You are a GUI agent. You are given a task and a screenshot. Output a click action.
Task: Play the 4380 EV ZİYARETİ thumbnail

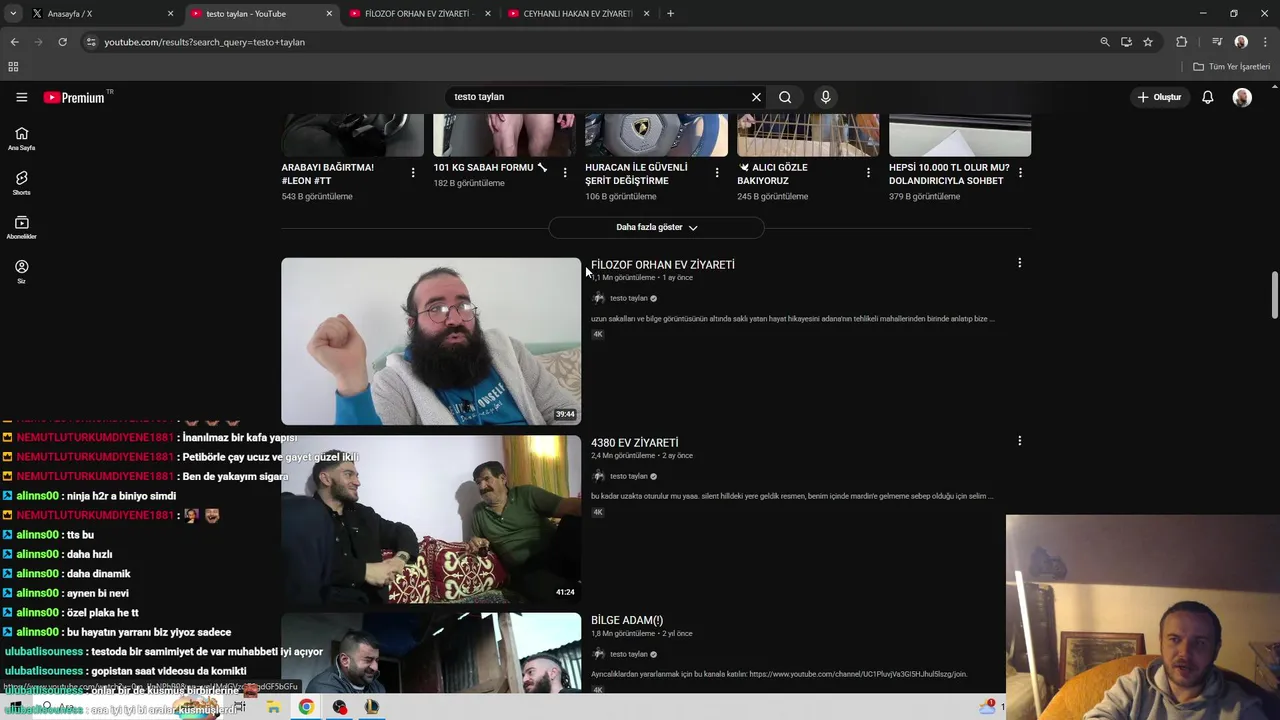(x=431, y=519)
